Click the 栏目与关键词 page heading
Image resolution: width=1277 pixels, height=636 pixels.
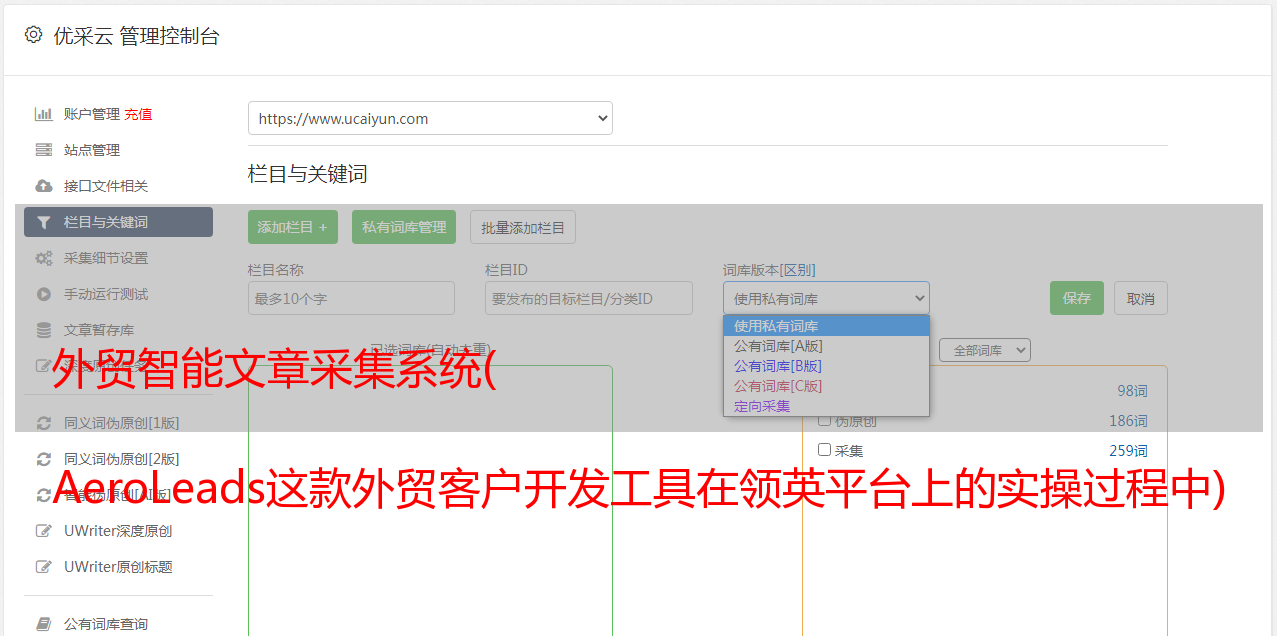tap(308, 174)
